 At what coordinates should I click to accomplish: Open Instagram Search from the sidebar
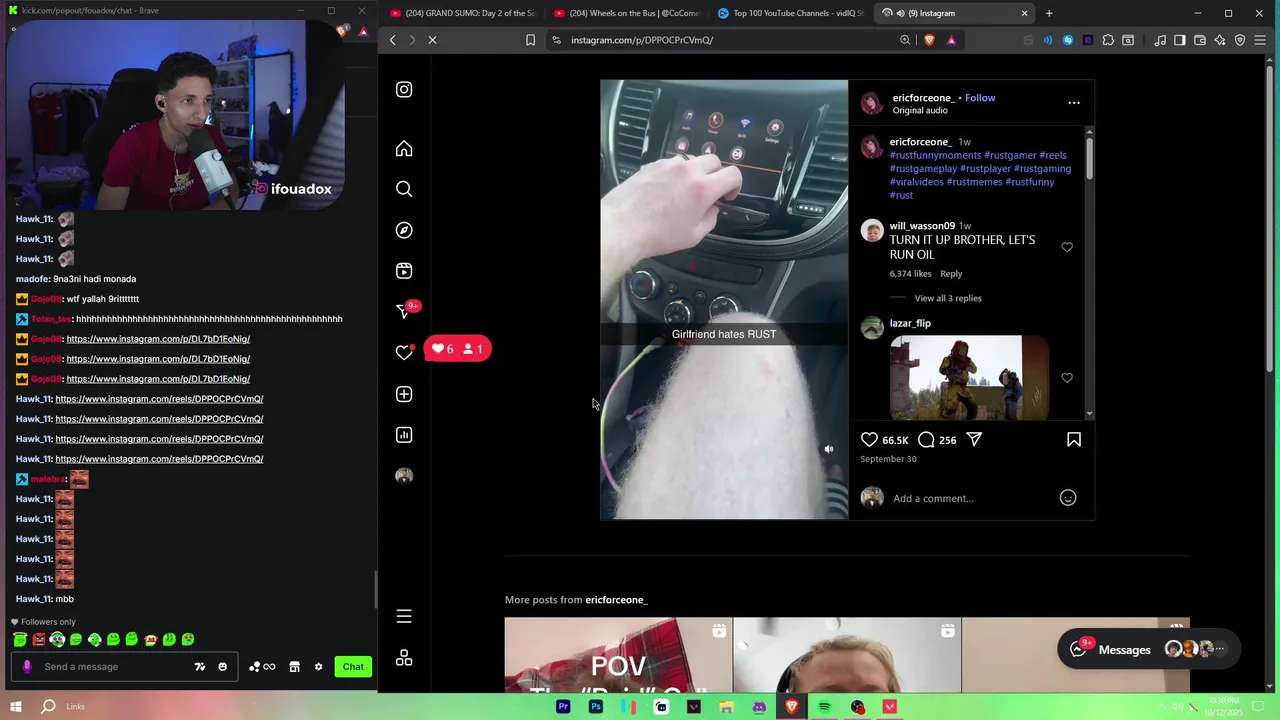tap(404, 189)
